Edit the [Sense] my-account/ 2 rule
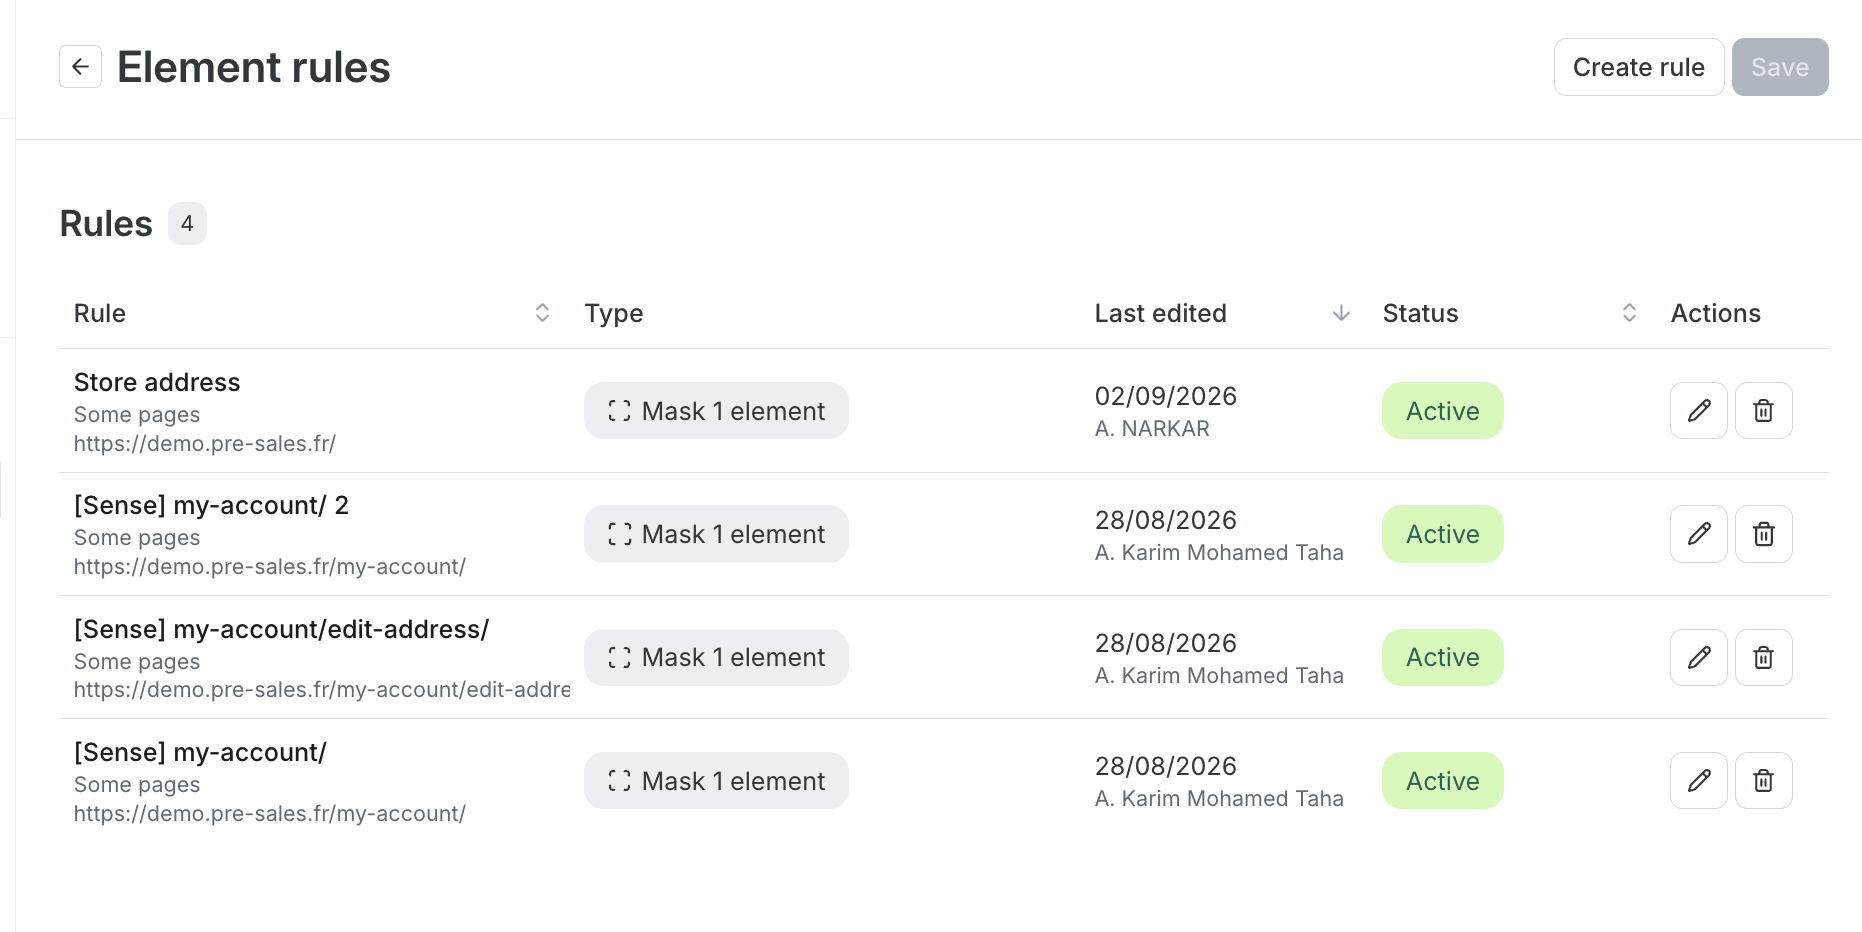 click(1698, 534)
